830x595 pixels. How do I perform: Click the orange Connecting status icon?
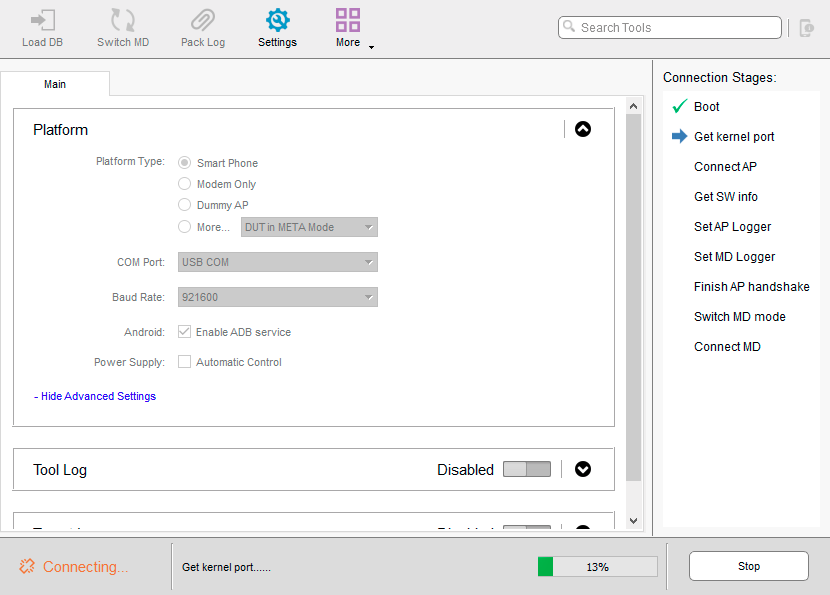(x=27, y=567)
